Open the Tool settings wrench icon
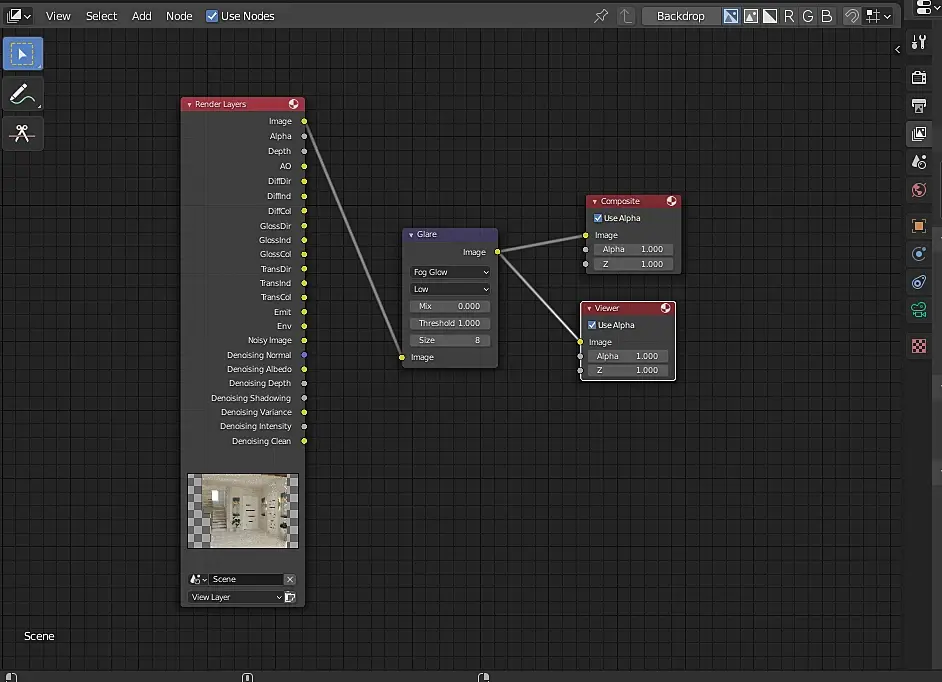 pos(919,41)
